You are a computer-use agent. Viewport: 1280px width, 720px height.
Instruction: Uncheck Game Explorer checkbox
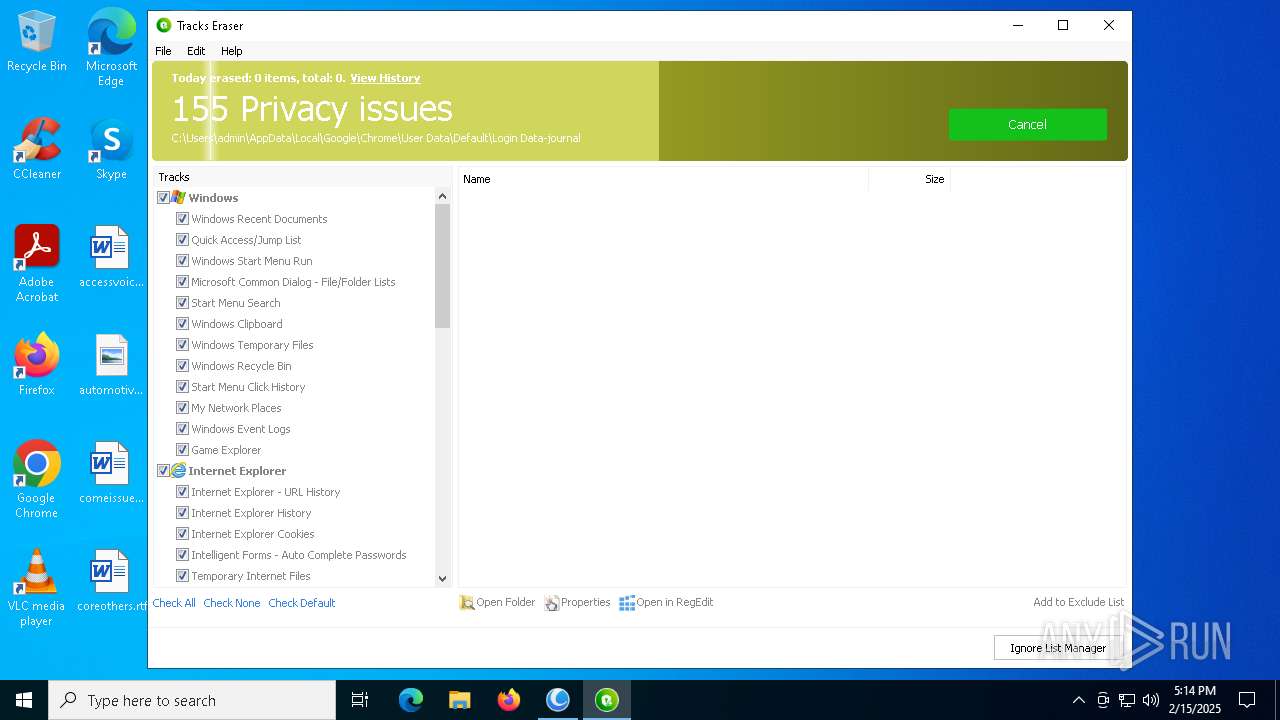(x=182, y=450)
